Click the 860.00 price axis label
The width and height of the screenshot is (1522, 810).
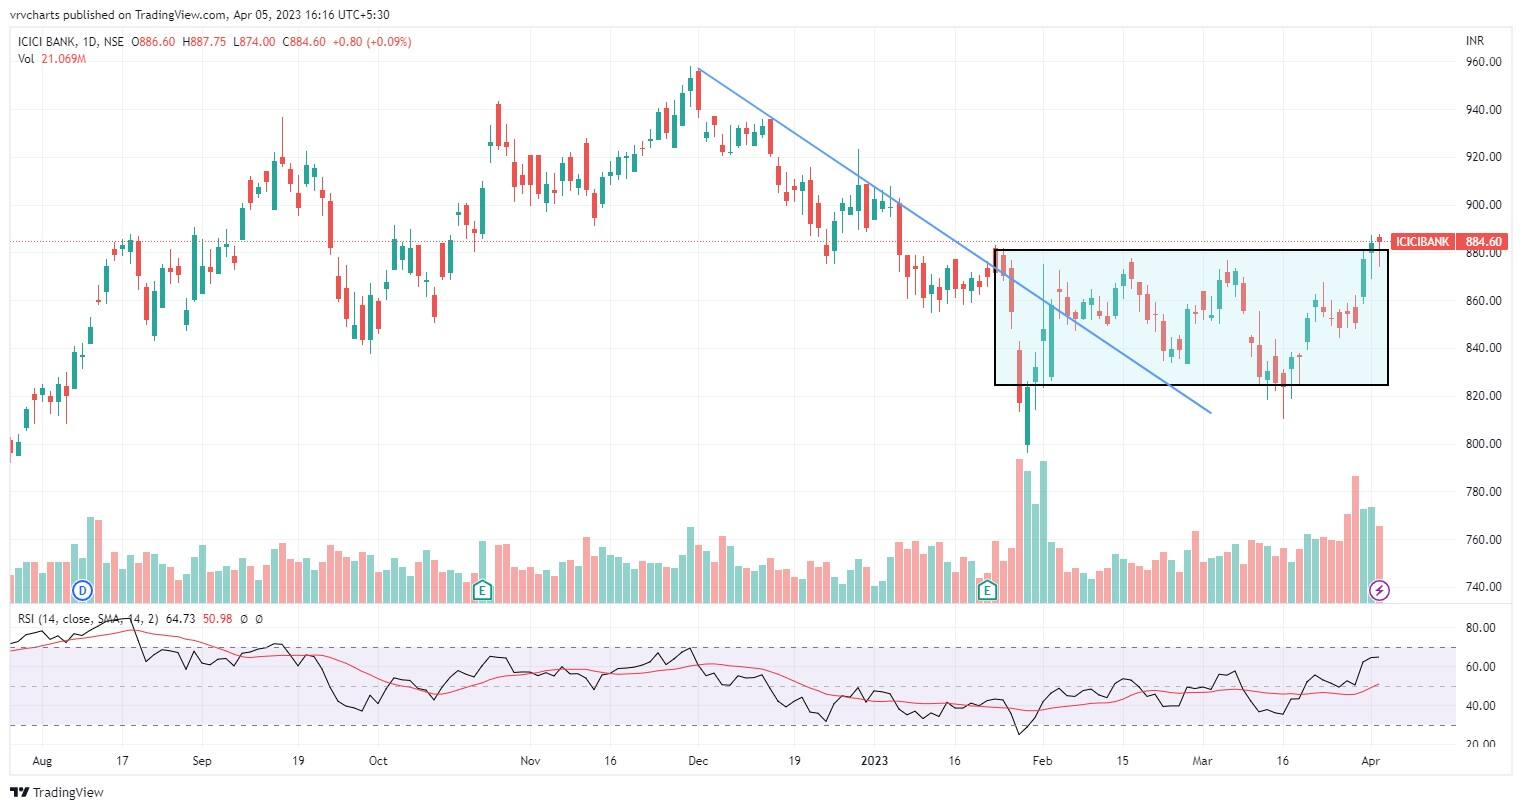[x=1483, y=301]
